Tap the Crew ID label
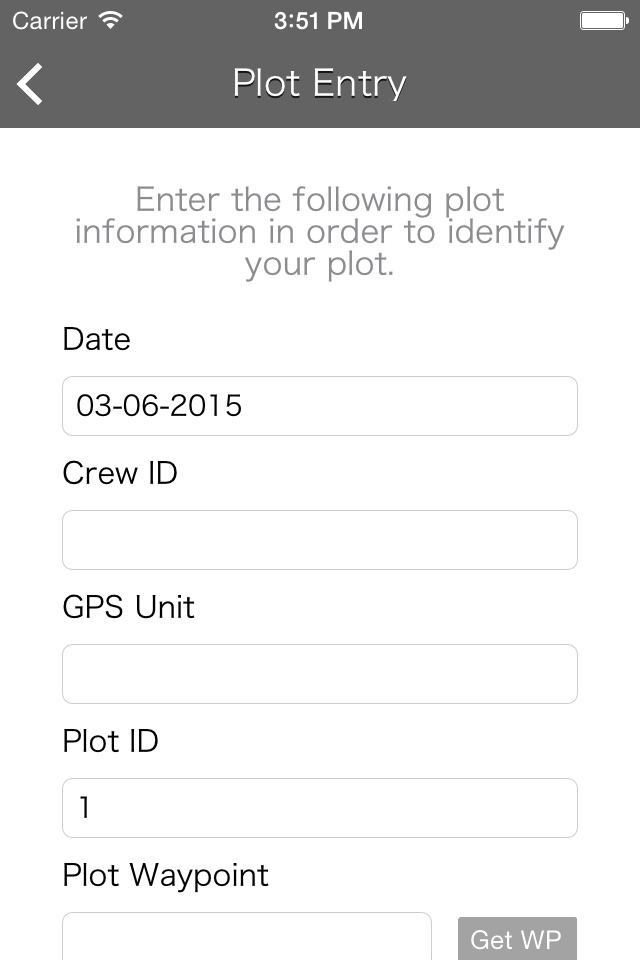Image resolution: width=640 pixels, height=960 pixels. tap(120, 473)
